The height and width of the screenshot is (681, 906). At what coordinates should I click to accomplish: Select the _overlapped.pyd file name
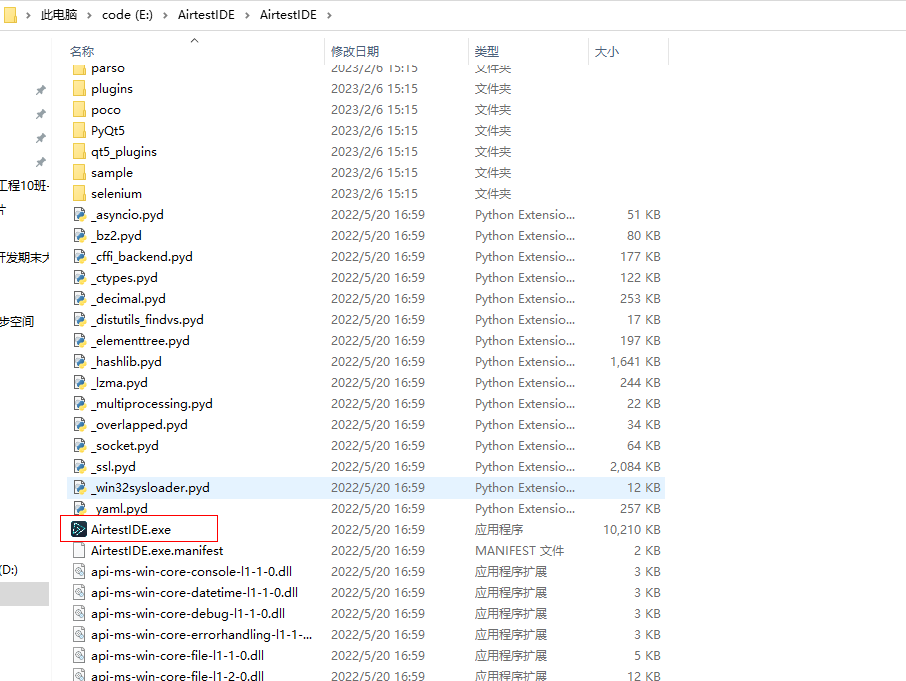pos(139,425)
